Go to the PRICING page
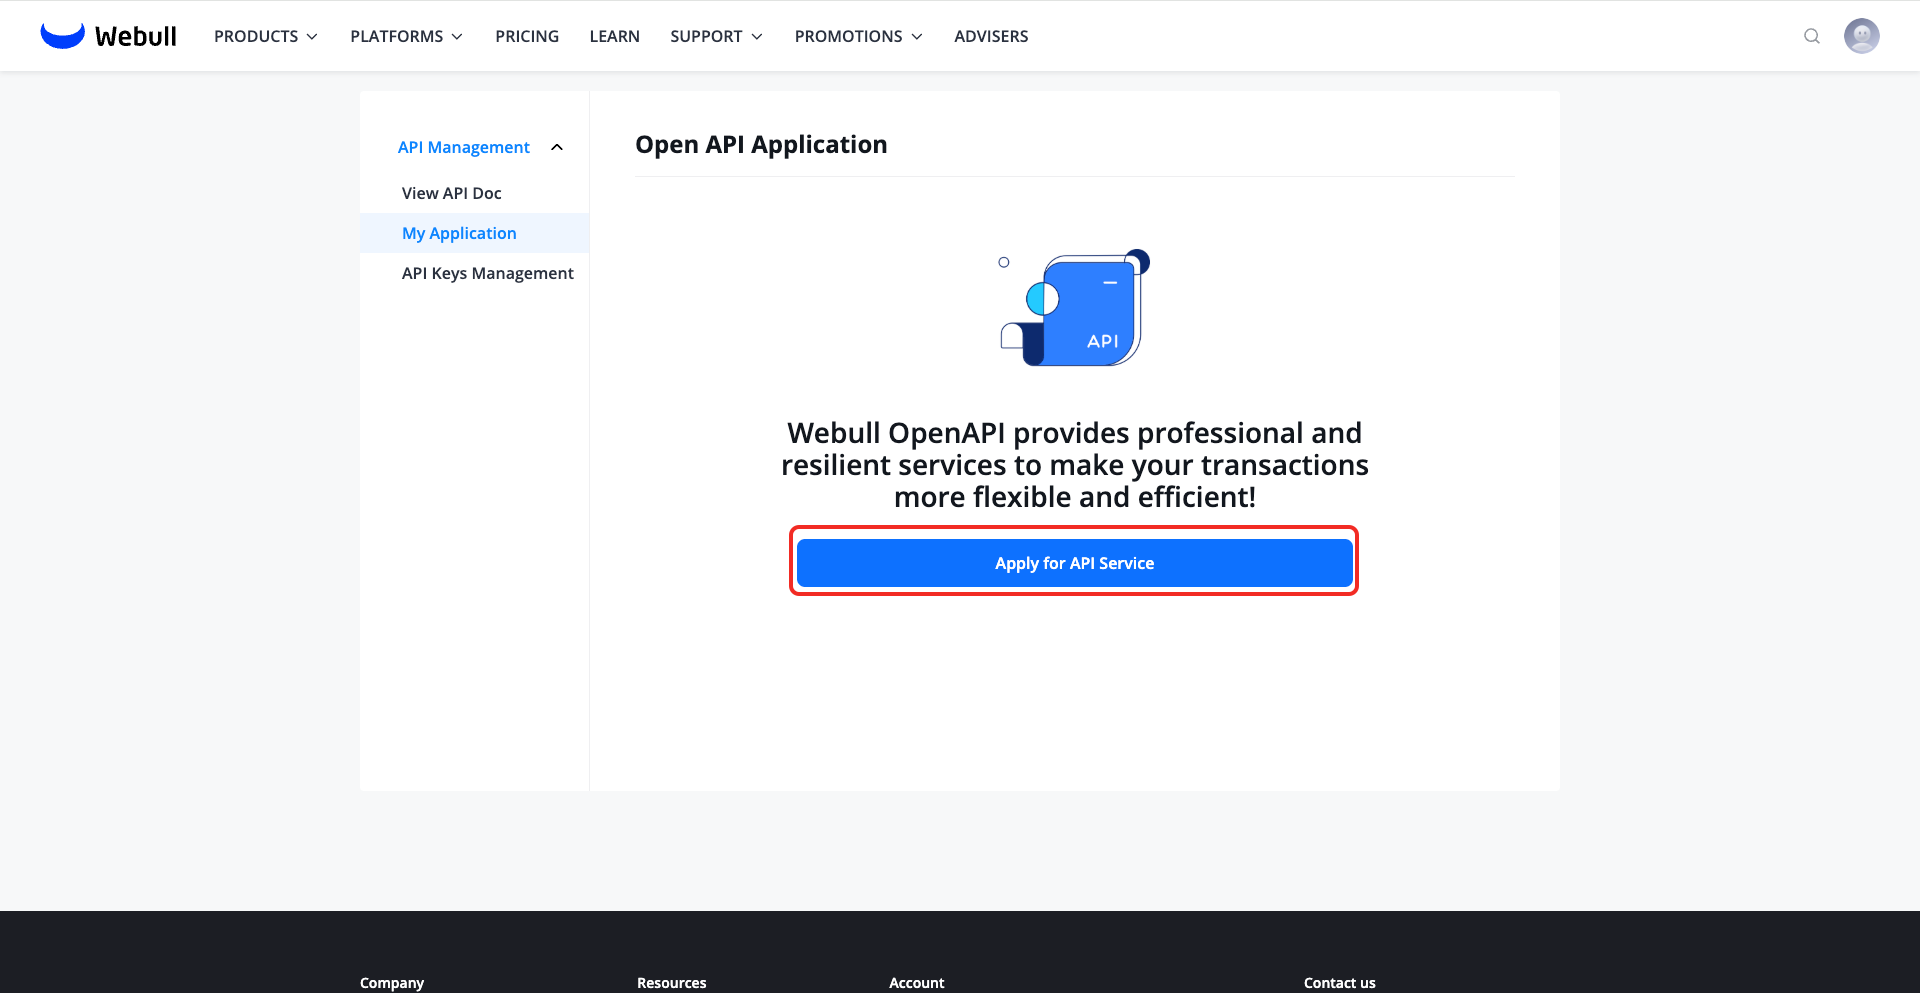Image resolution: width=1920 pixels, height=993 pixels. [x=527, y=36]
